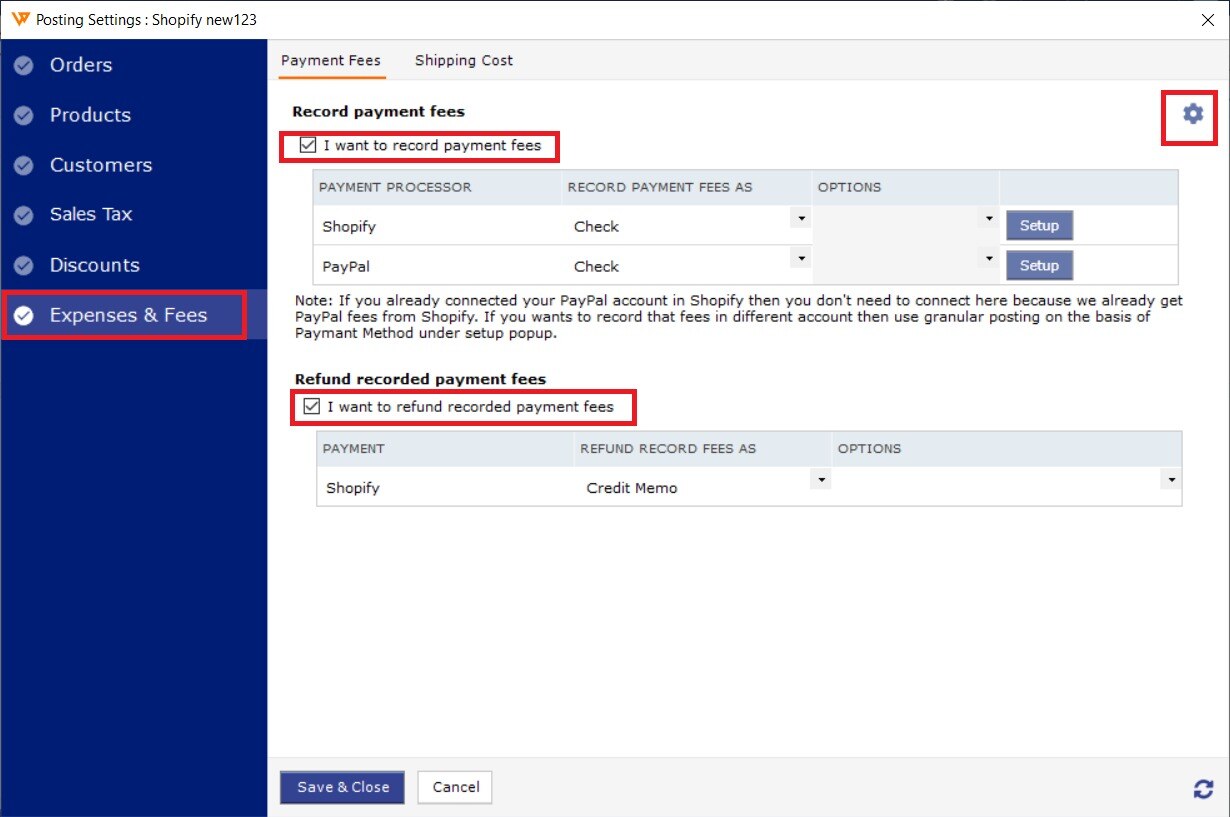
Task: Click the Cancel button
Action: click(x=456, y=787)
